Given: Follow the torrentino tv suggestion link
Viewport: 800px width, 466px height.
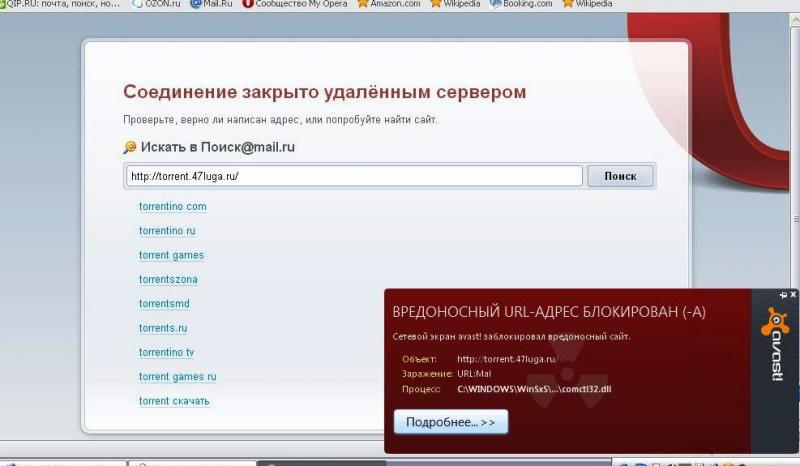Looking at the screenshot, I should click(166, 352).
